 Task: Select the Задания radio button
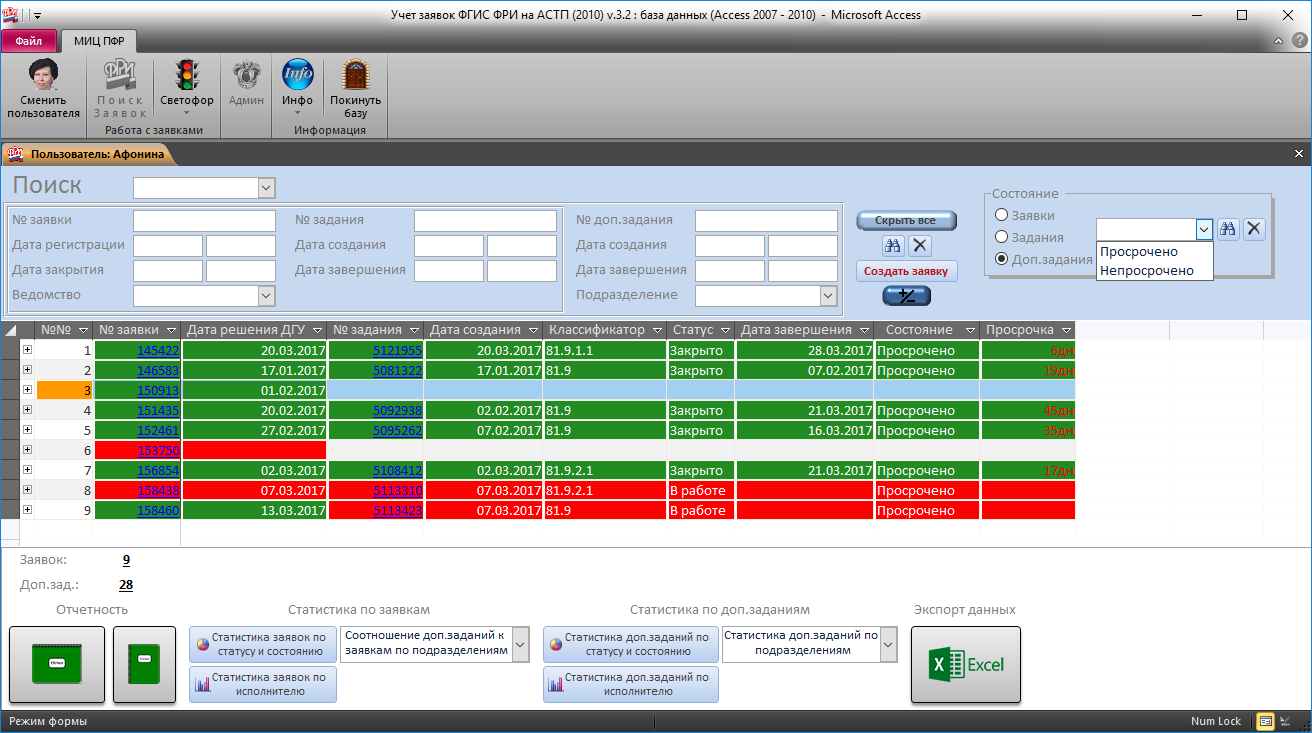click(1001, 237)
